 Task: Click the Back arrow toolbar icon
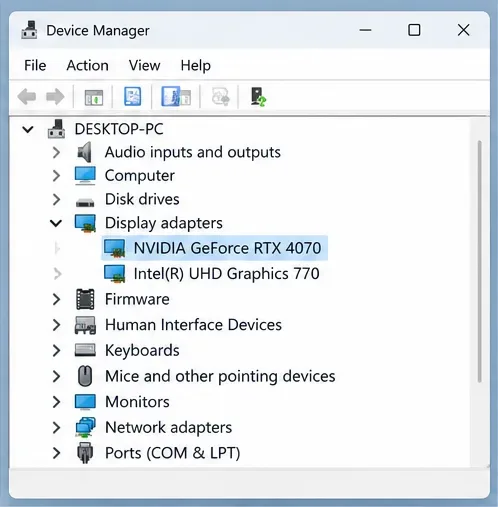pos(27,97)
